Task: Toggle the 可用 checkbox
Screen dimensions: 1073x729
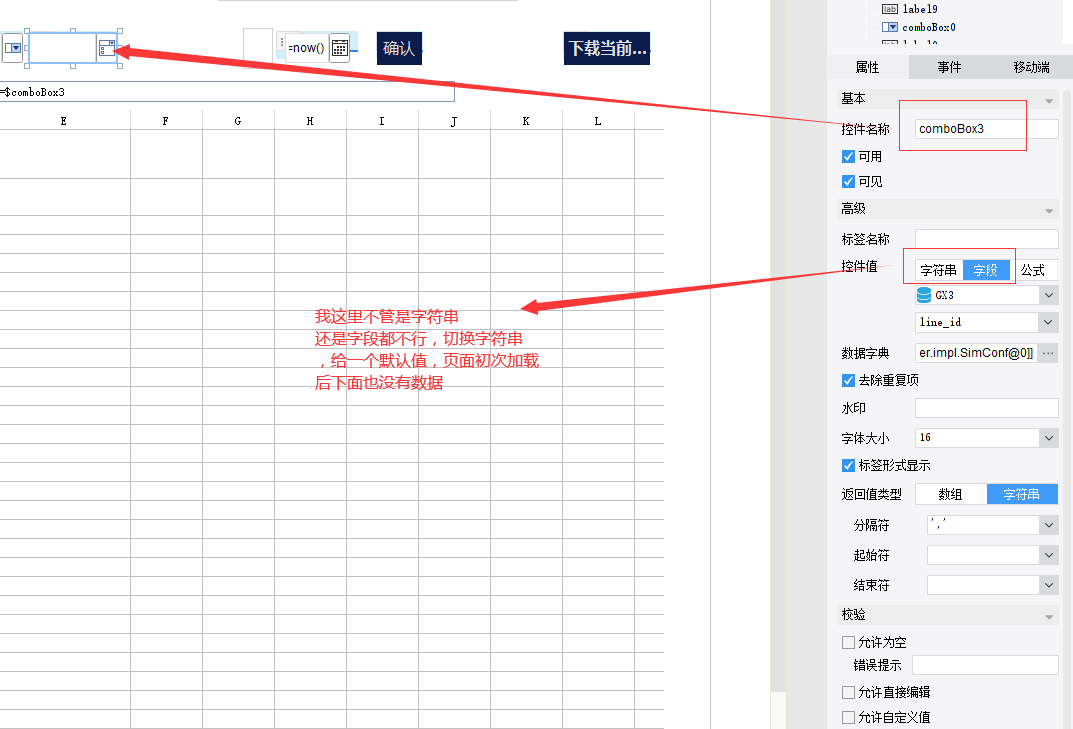Action: pyautogui.click(x=849, y=157)
